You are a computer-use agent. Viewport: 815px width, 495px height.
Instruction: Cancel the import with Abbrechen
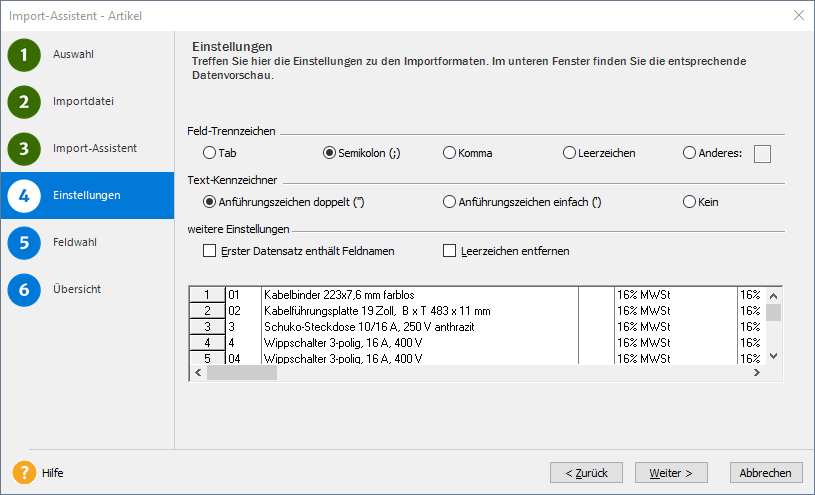point(766,473)
